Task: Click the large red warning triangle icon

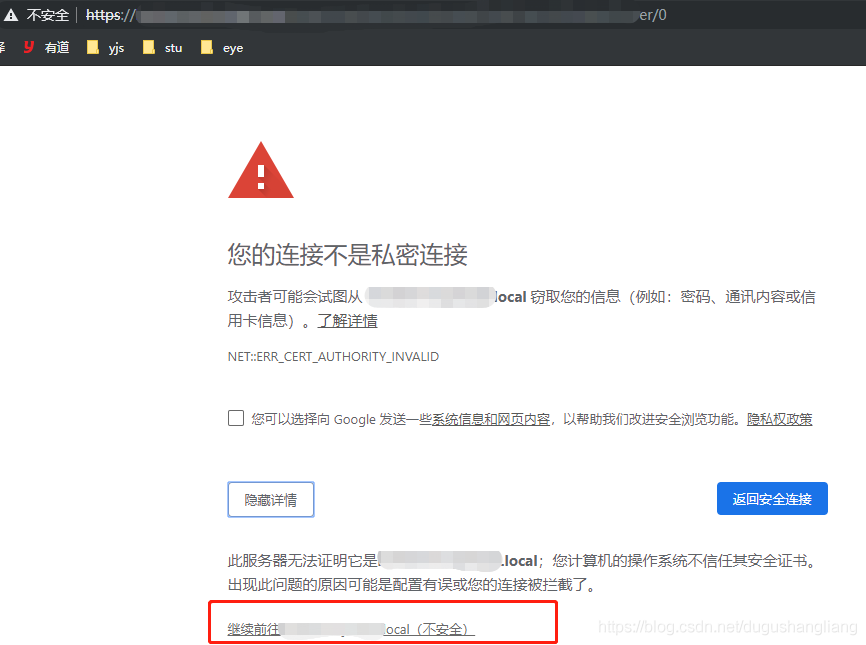Action: pos(260,171)
